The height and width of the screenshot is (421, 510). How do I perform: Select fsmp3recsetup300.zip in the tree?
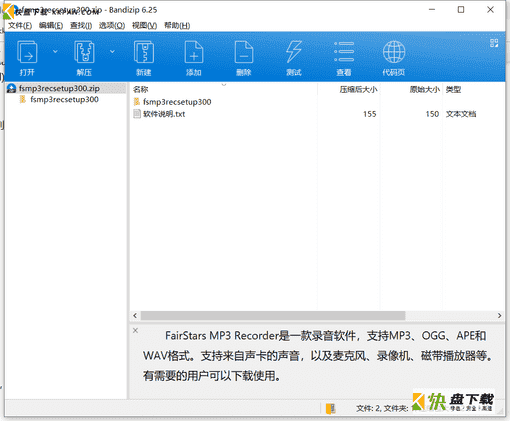coord(59,88)
